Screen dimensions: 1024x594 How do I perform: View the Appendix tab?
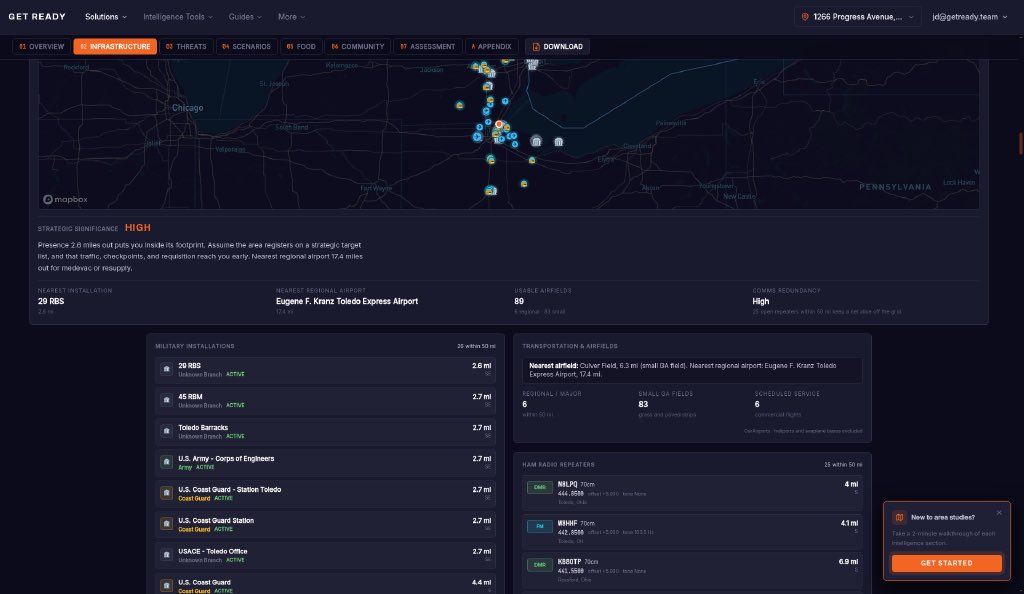(491, 47)
